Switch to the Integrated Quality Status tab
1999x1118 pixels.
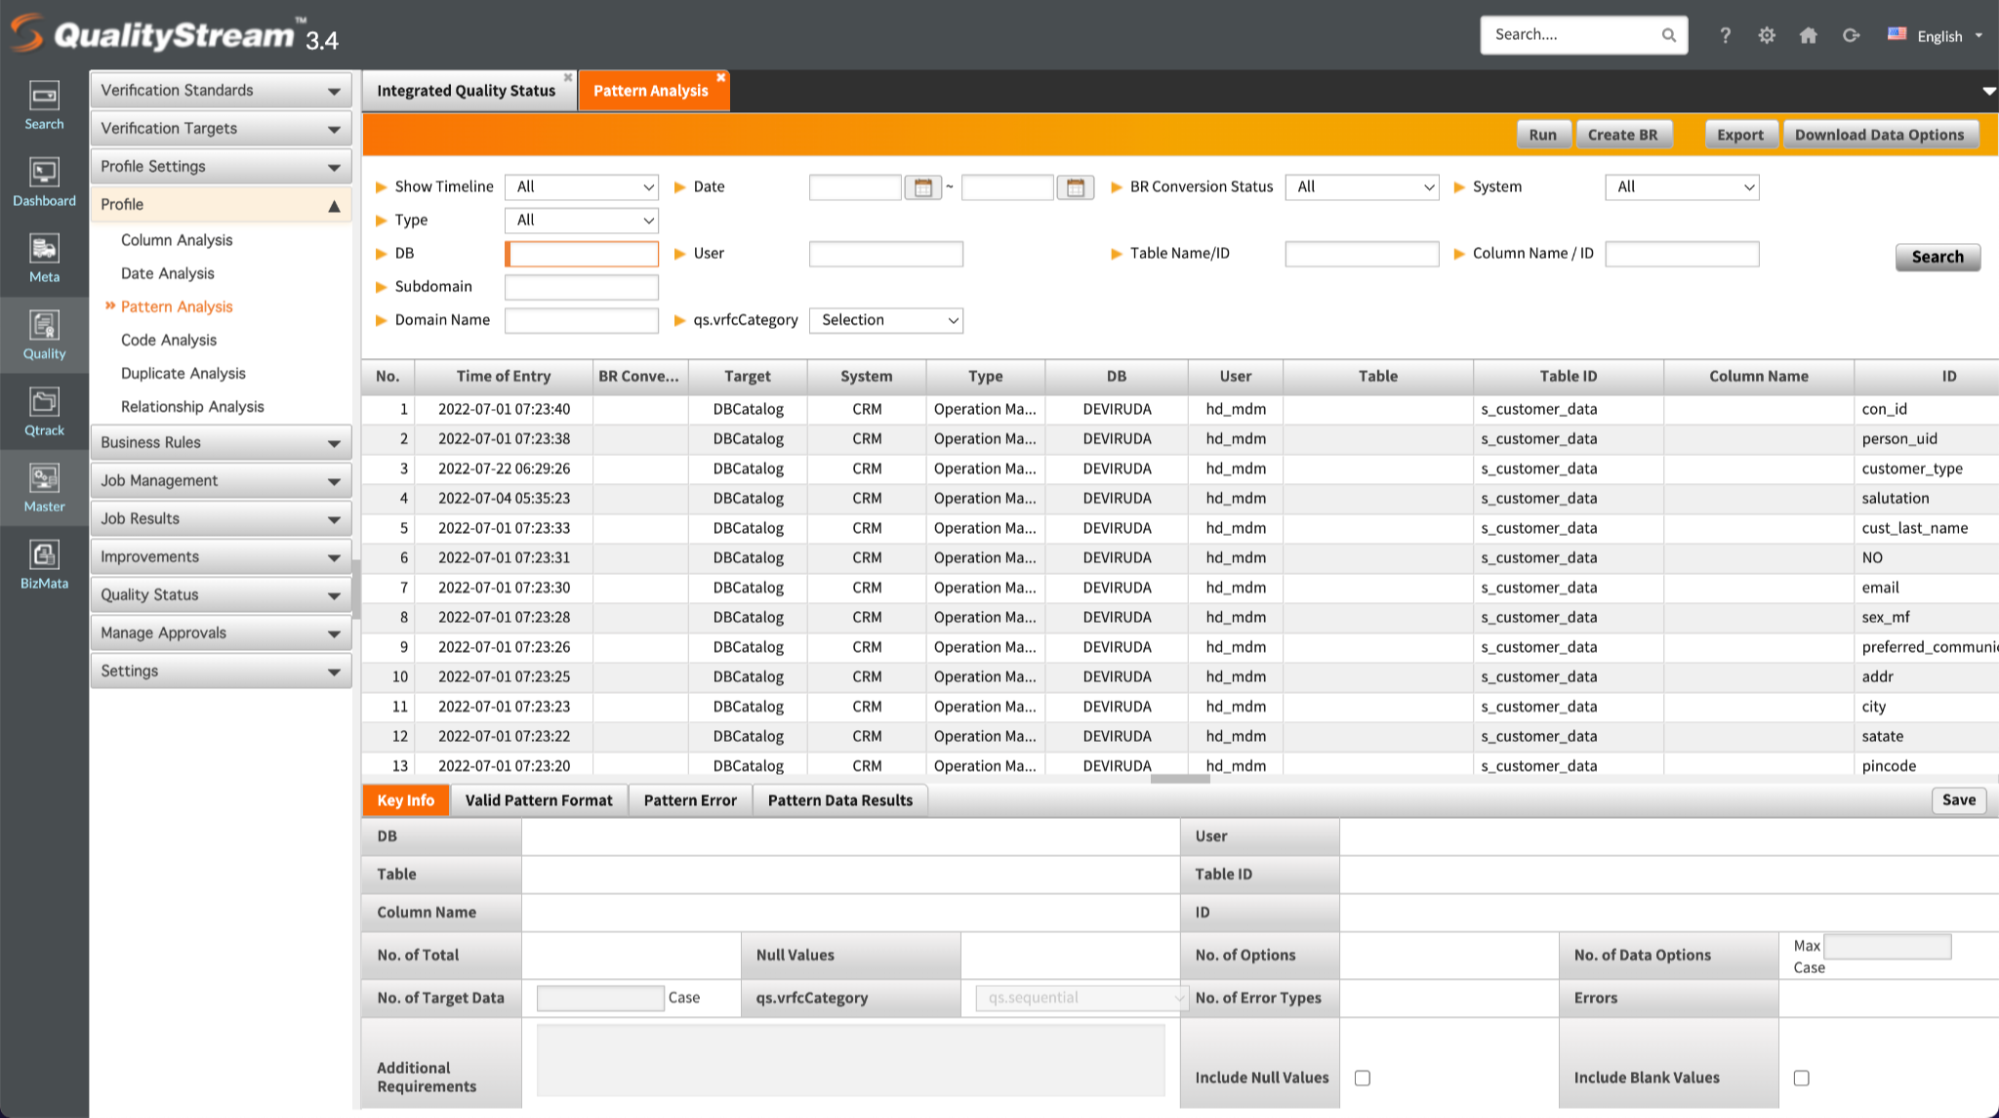coord(466,90)
